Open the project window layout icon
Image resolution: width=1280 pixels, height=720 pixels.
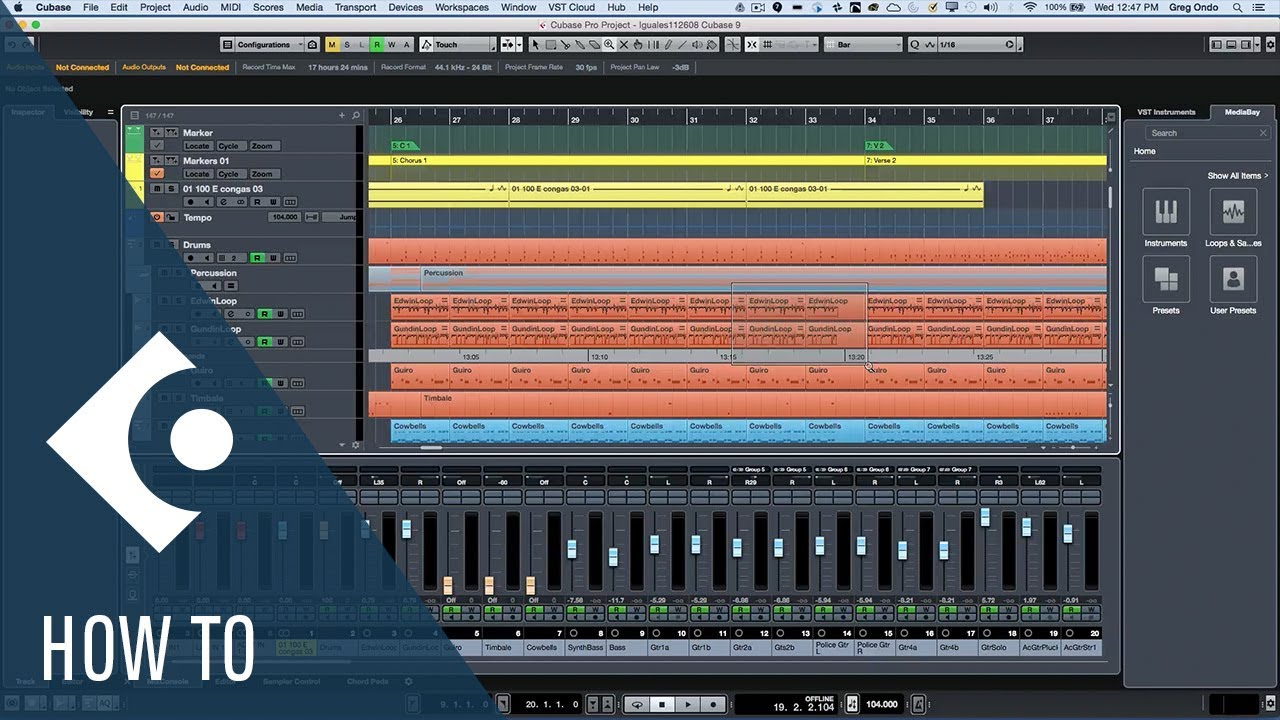click(x=227, y=45)
